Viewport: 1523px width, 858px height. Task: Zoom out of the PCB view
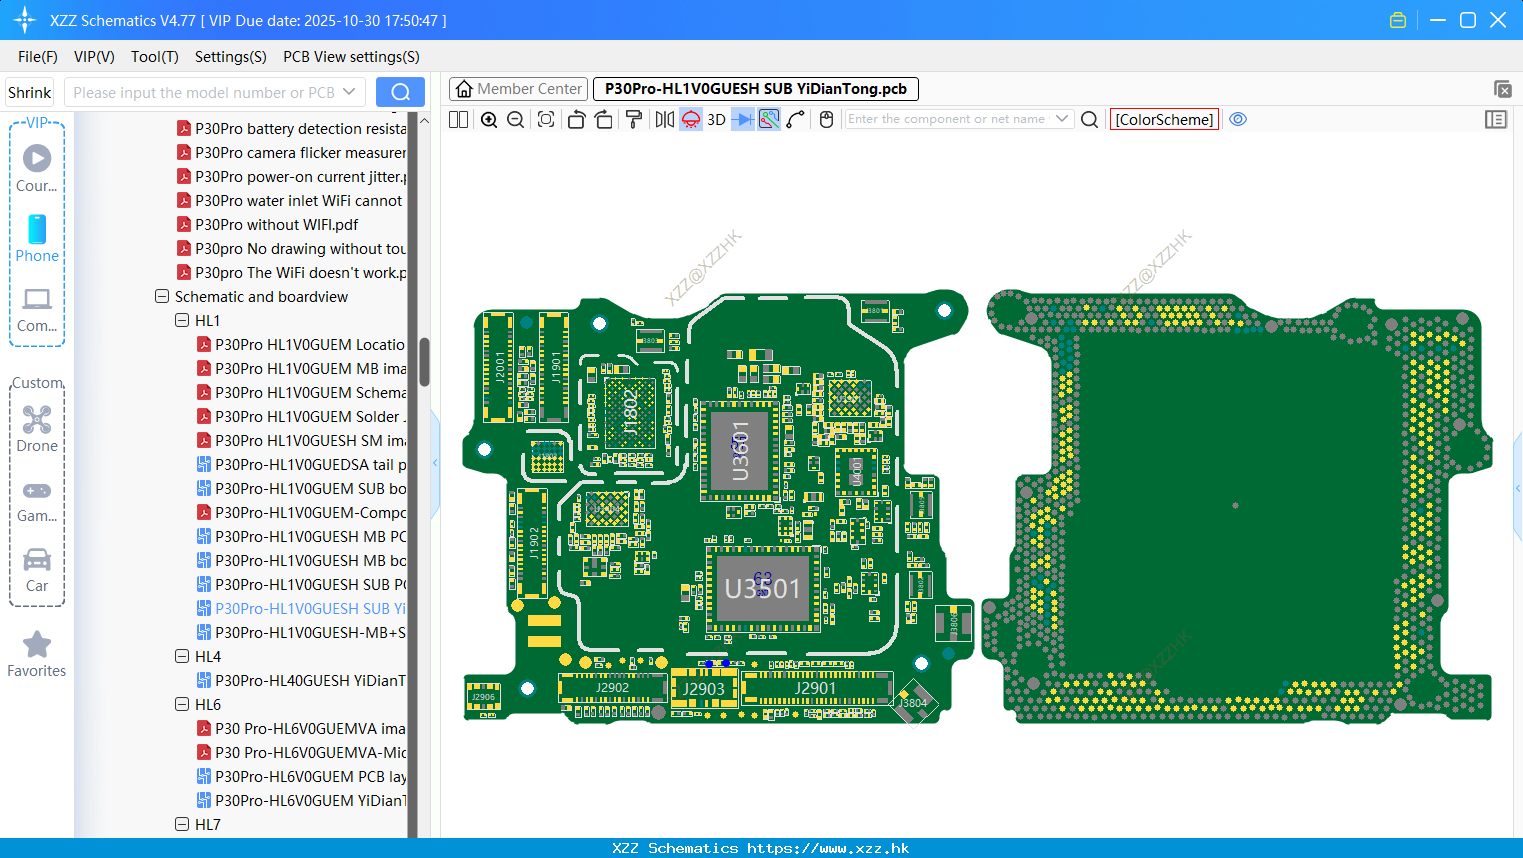(515, 119)
